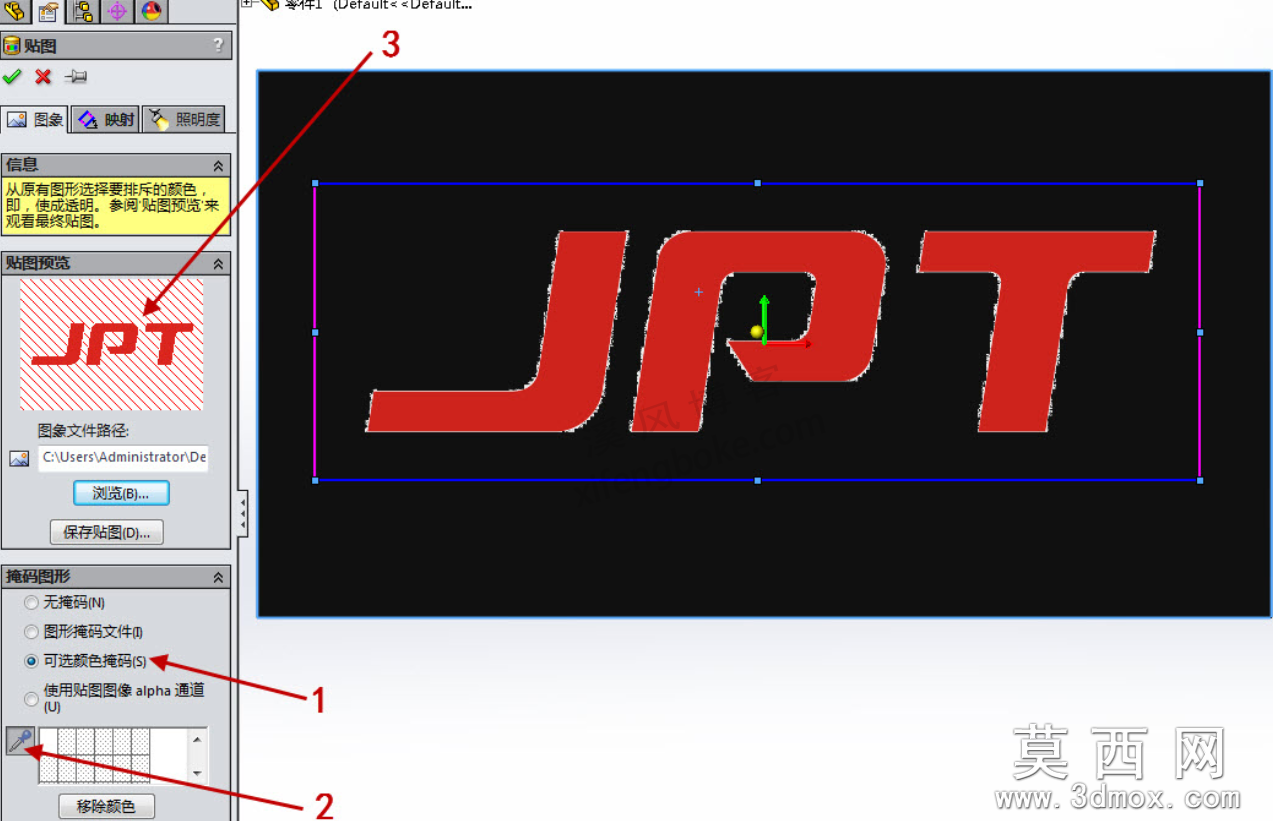
Task: Open the DimXpertManager crosshair tab
Action: 117,11
